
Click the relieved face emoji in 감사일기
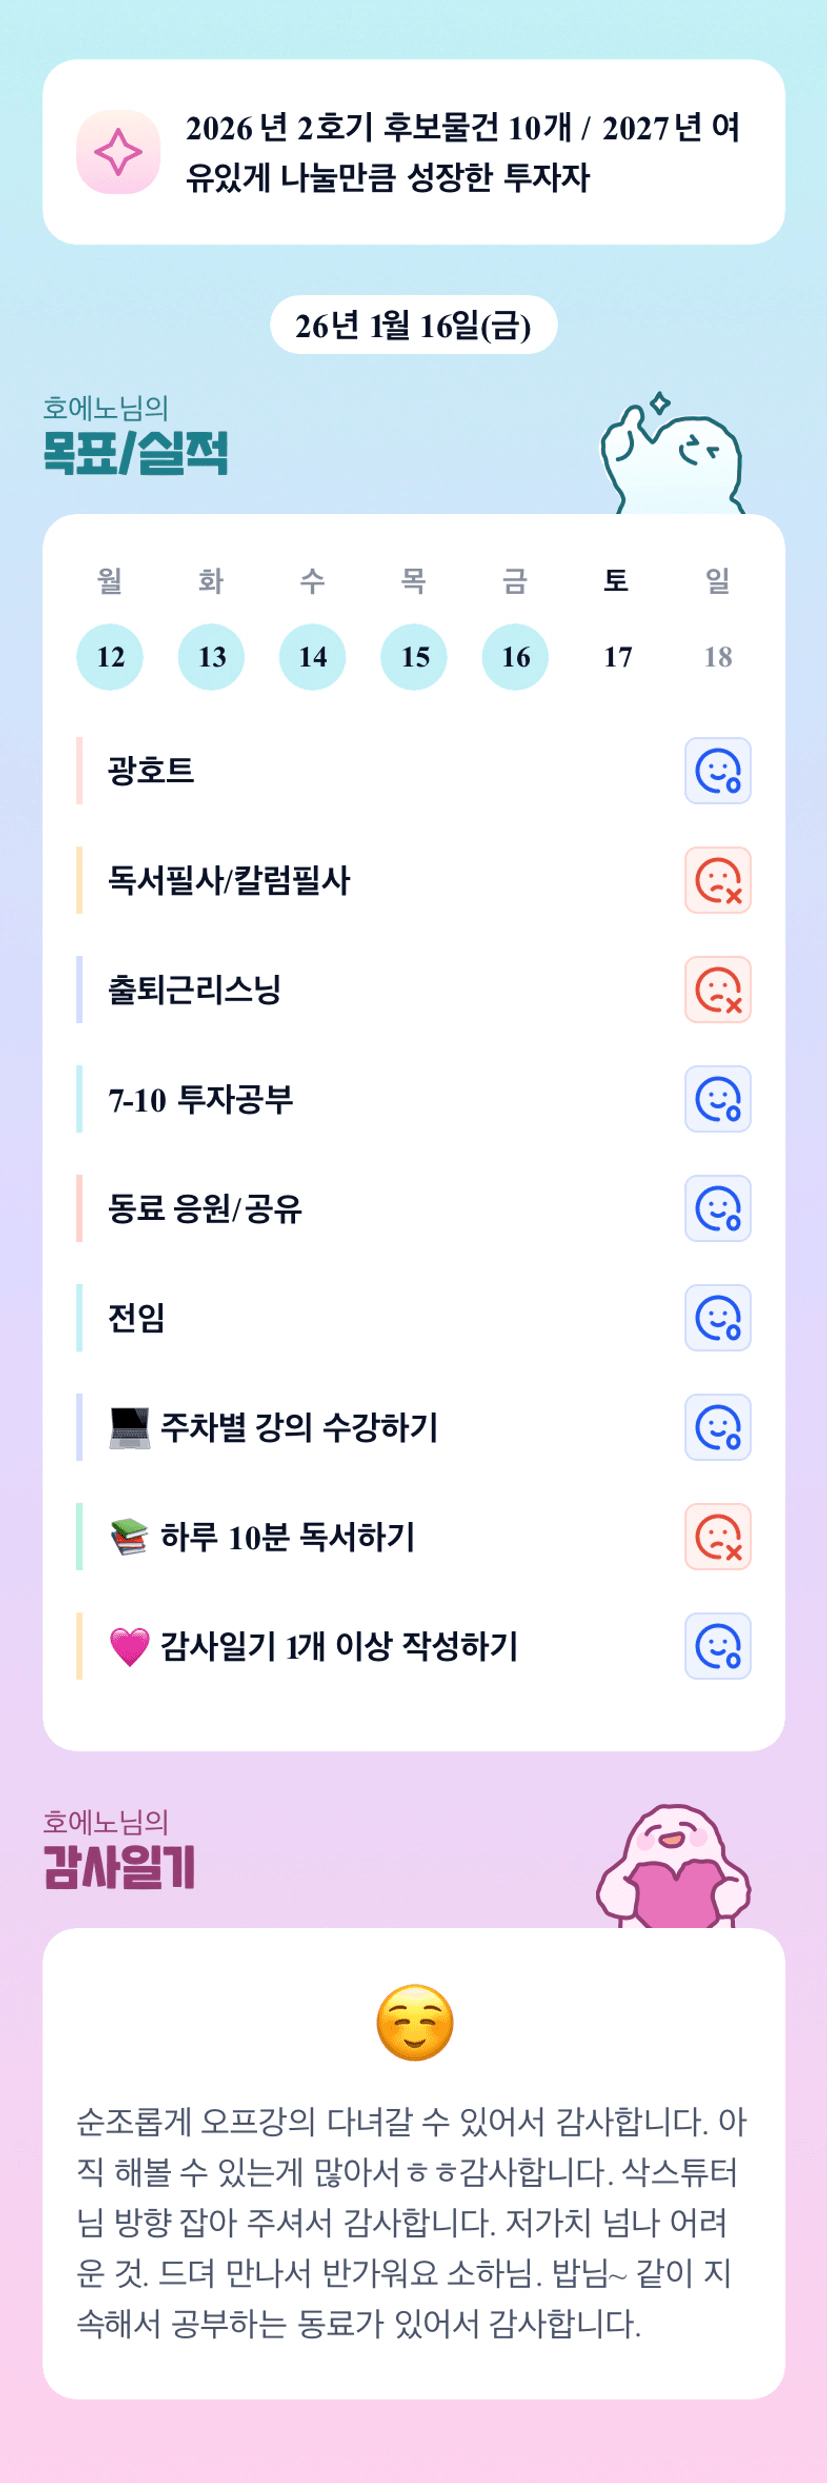(x=414, y=2023)
